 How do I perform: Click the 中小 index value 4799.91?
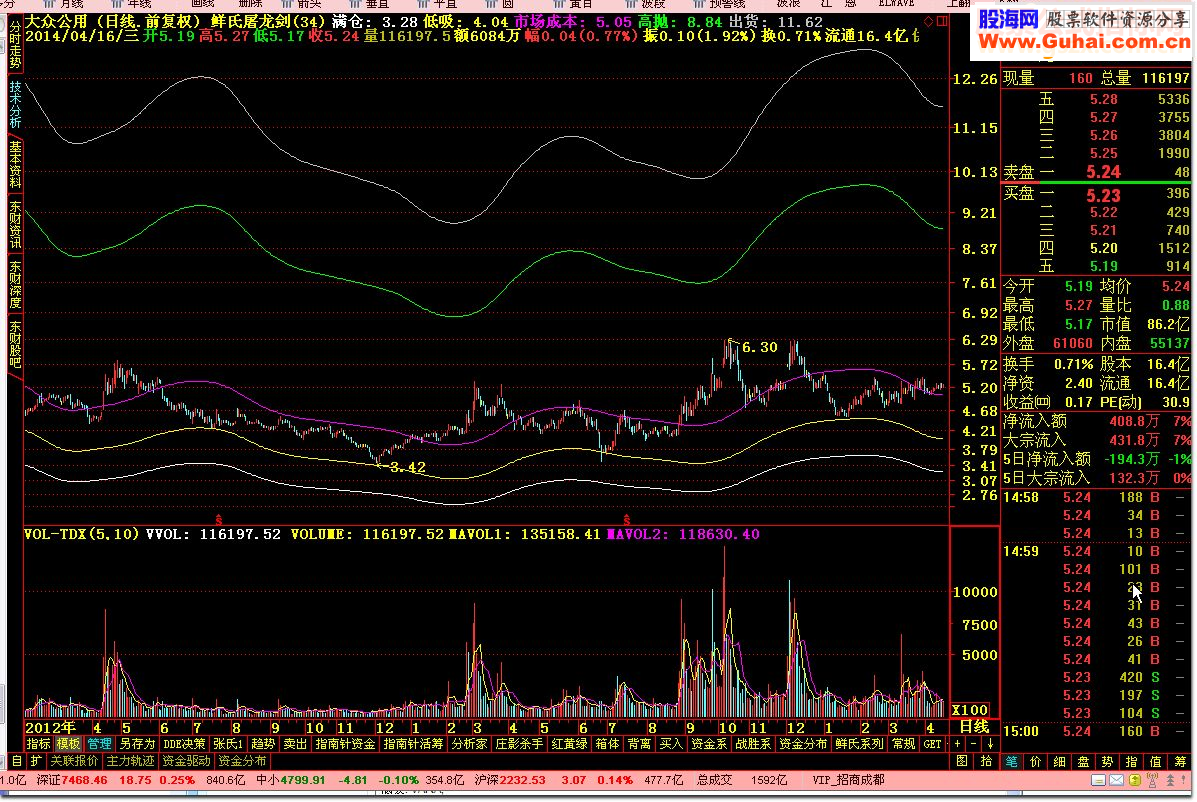[302, 780]
